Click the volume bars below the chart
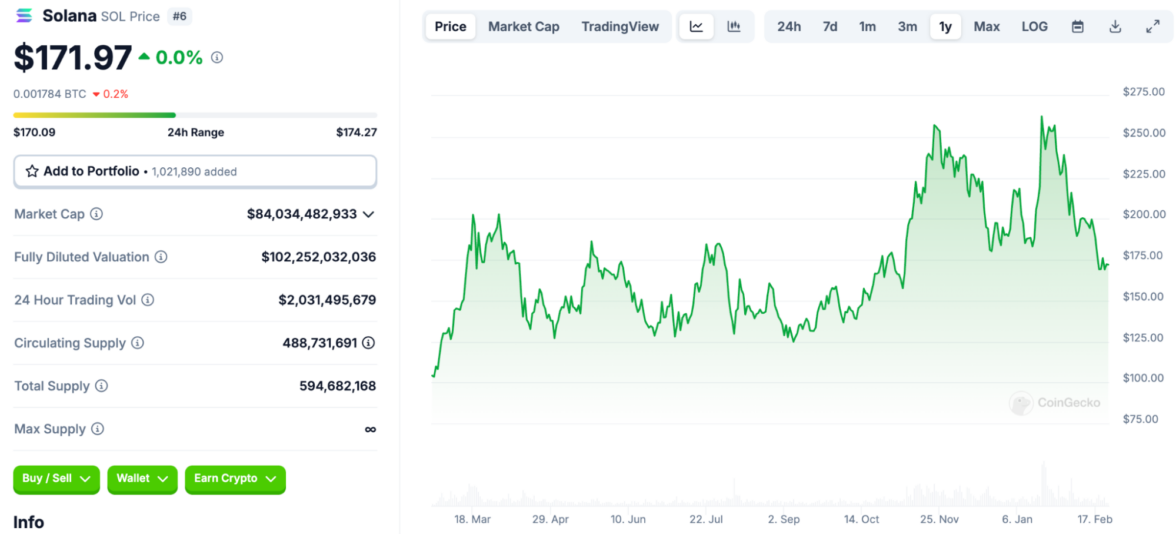 [770, 494]
